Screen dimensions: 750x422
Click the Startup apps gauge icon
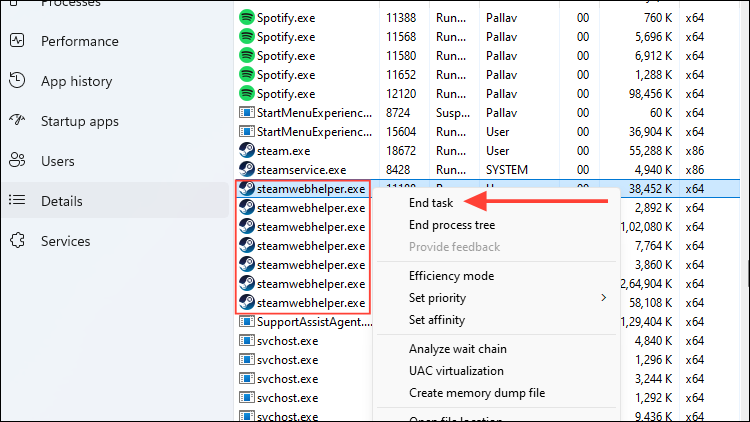tap(17, 120)
